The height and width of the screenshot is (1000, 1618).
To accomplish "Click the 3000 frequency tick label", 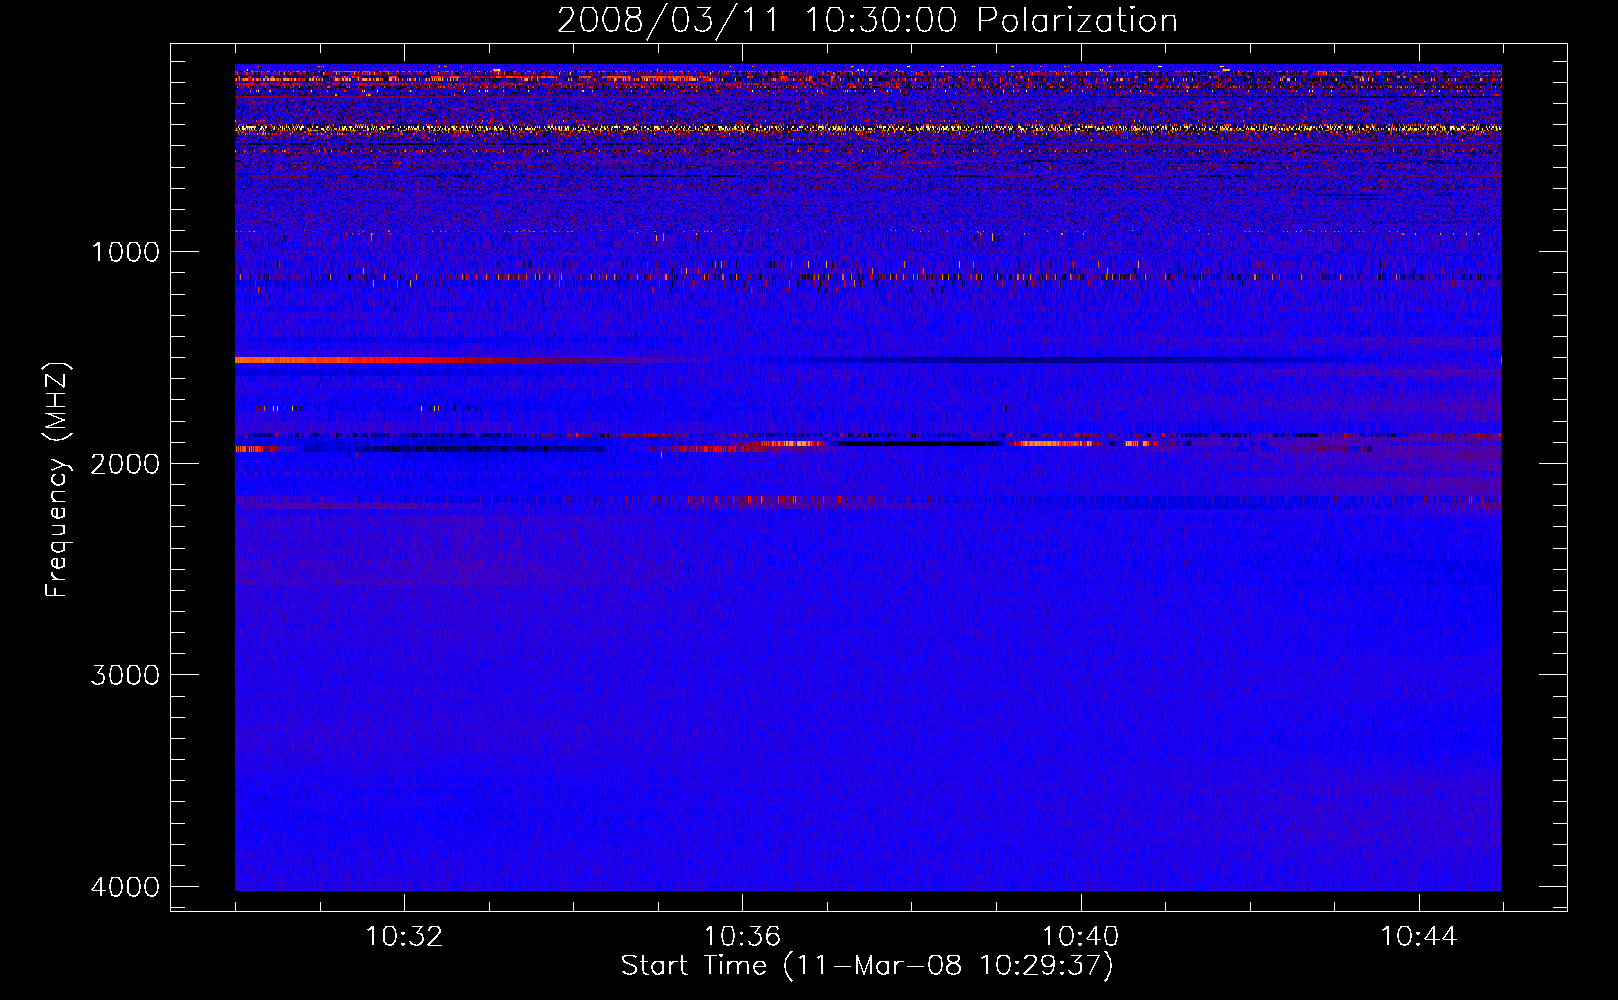I will tap(125, 675).
